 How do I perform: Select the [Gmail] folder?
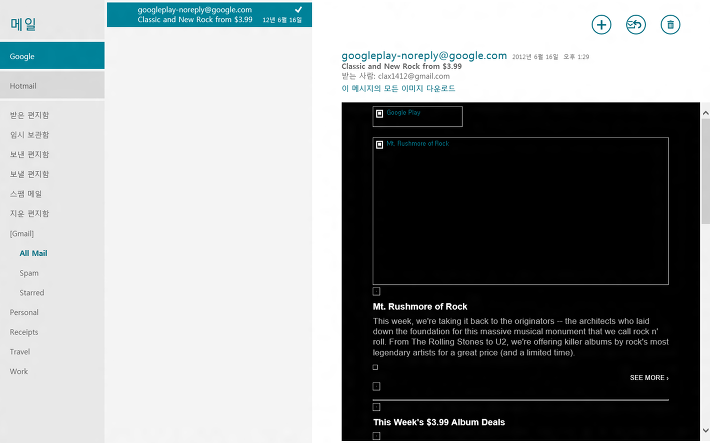(22, 234)
